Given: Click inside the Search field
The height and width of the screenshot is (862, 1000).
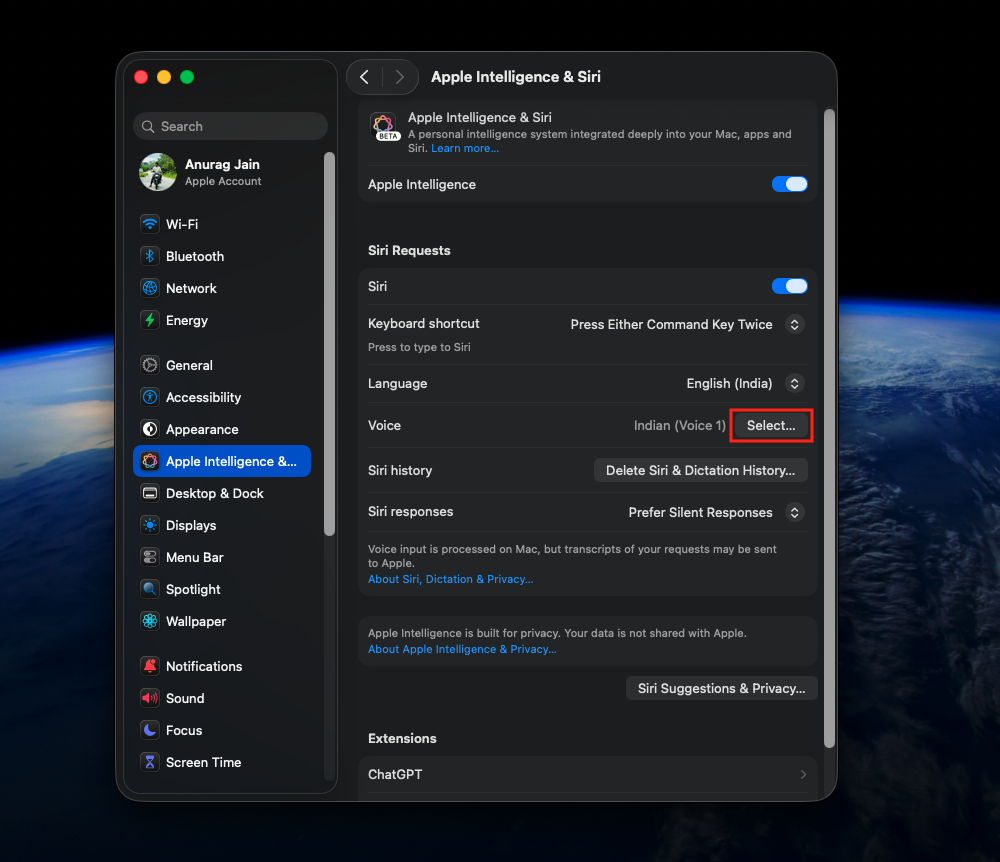Looking at the screenshot, I should point(230,126).
